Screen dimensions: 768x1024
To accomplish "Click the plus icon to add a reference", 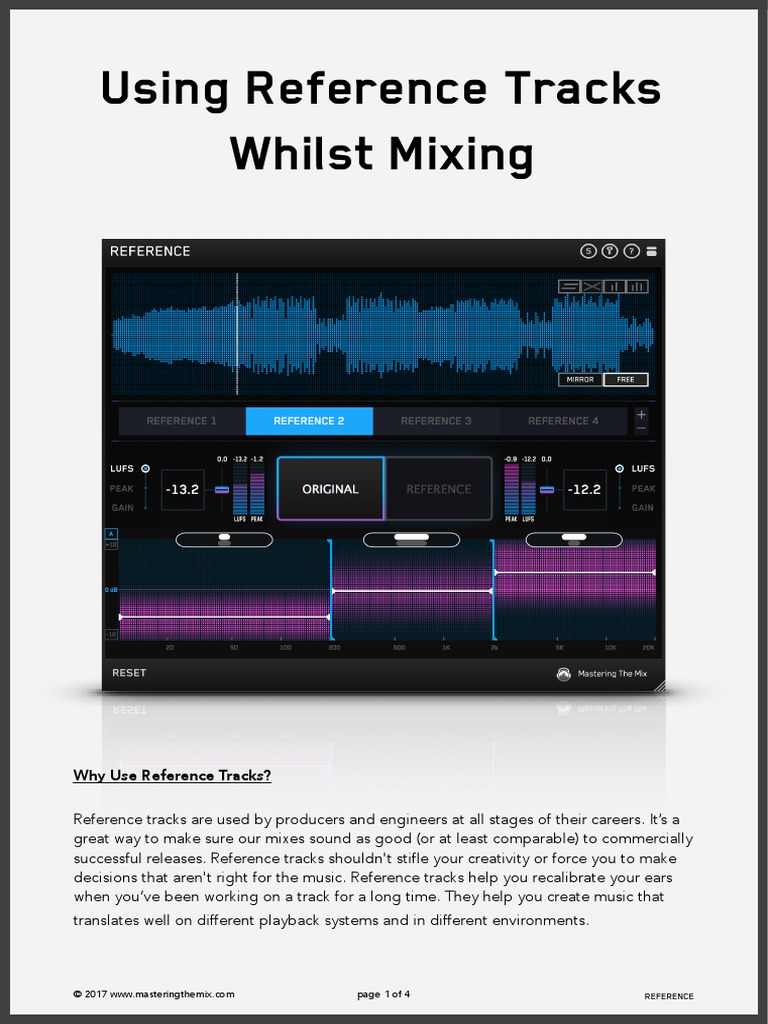I will [x=641, y=415].
